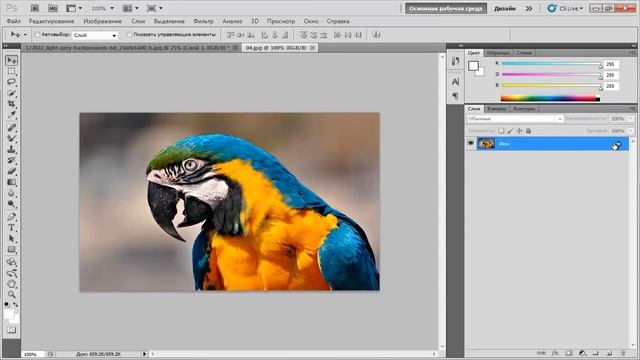The height and width of the screenshot is (360, 640).
Task: Open the Изображение menu
Action: 102,21
